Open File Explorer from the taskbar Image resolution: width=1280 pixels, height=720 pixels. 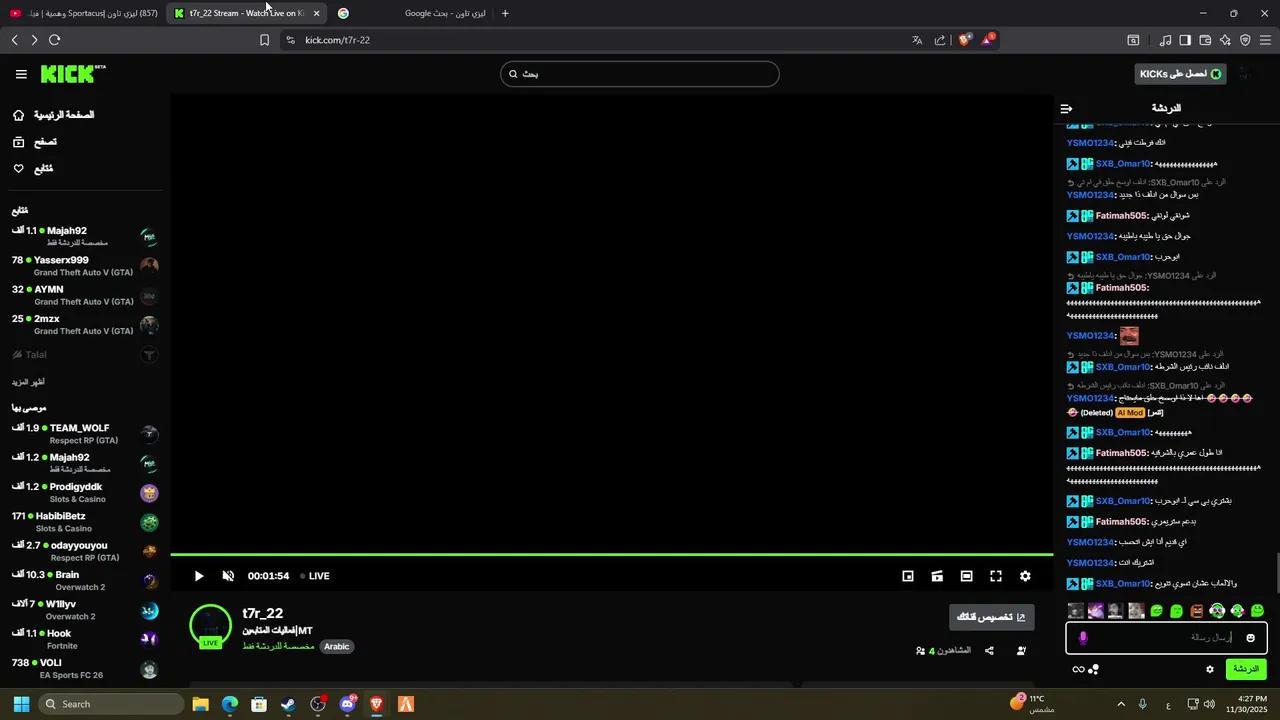point(200,704)
